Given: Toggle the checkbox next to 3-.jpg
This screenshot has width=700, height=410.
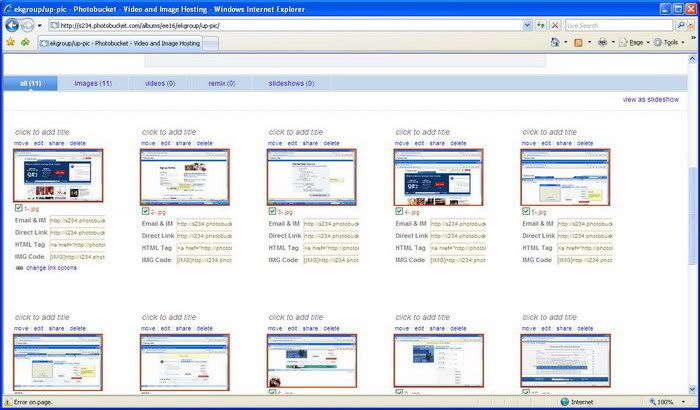Looking at the screenshot, I should point(273,212).
